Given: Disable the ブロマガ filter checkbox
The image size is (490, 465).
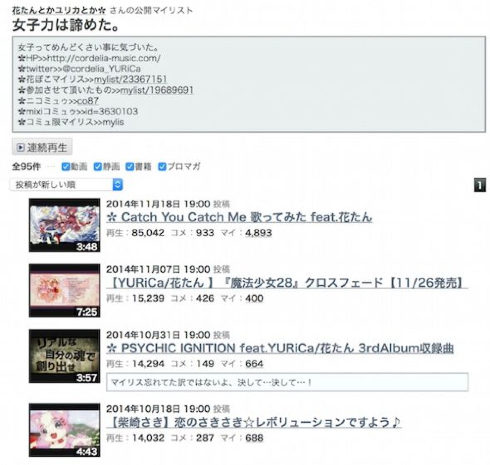Looking at the screenshot, I should click(162, 167).
